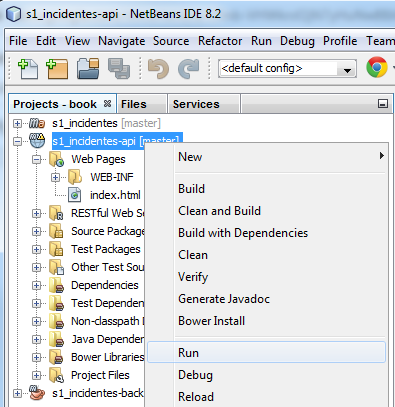Screen dimensions: 395x407
Task: Click the Source Packages folder icon
Action: 56,231
